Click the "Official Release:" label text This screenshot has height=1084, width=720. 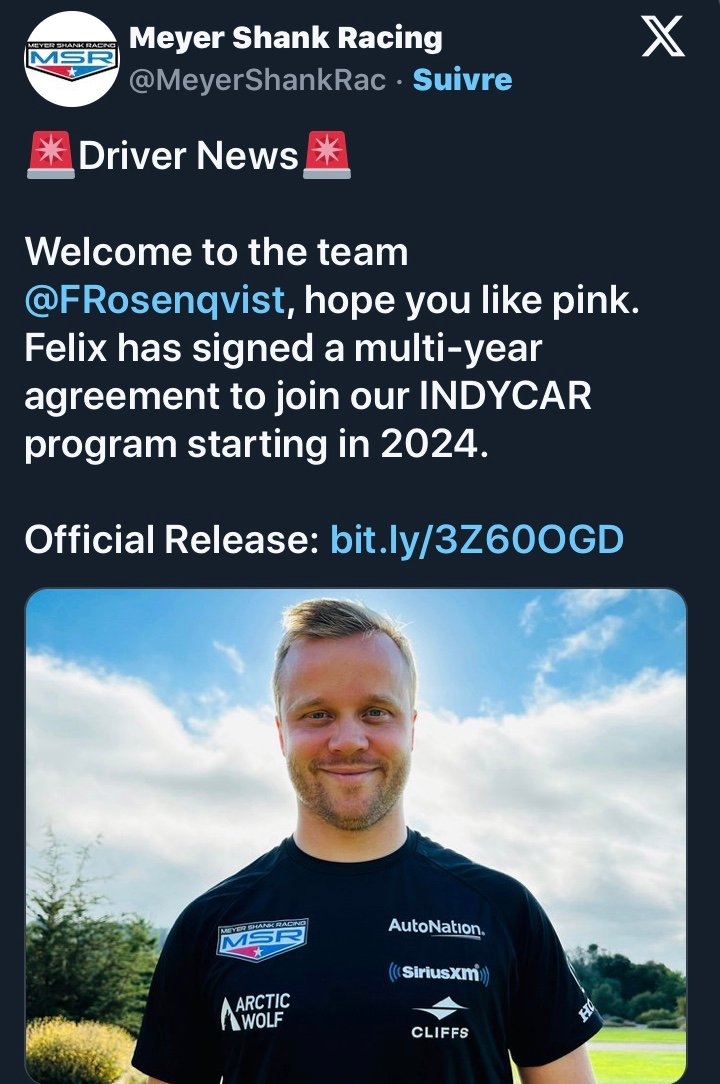point(171,540)
